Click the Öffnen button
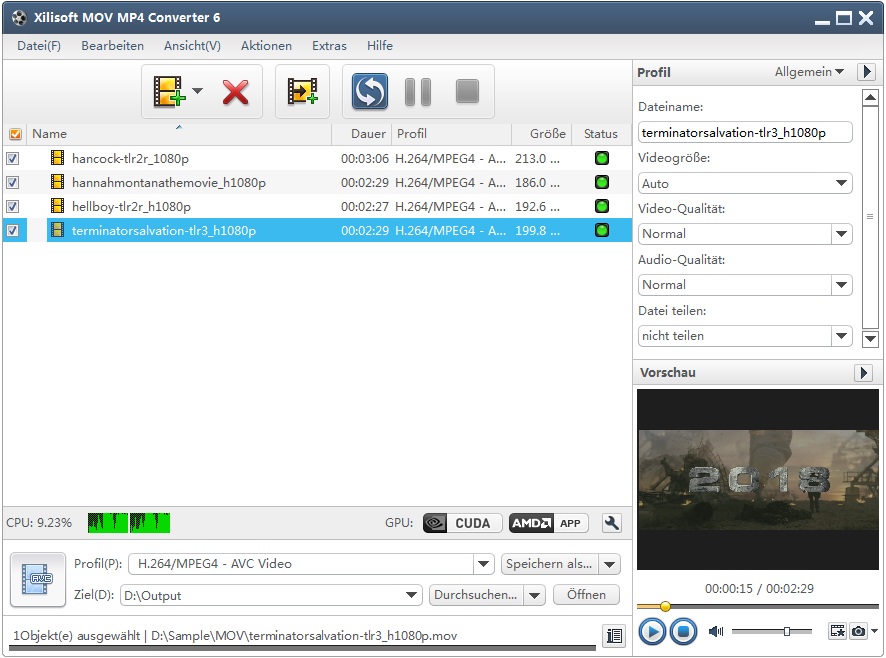The height and width of the screenshot is (658, 886). 586,595
